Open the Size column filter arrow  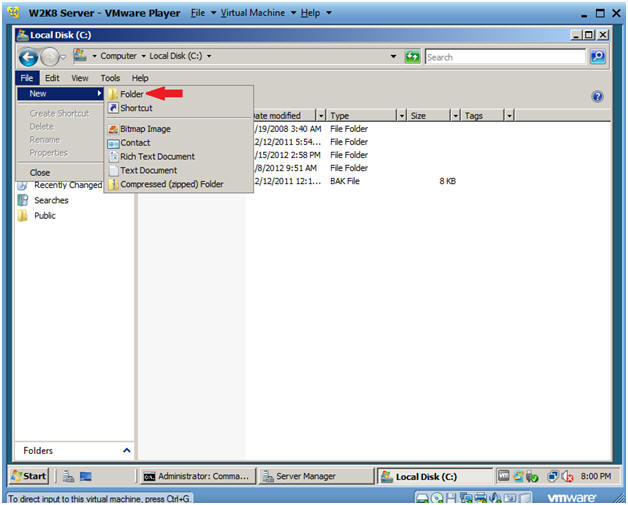[x=455, y=116]
